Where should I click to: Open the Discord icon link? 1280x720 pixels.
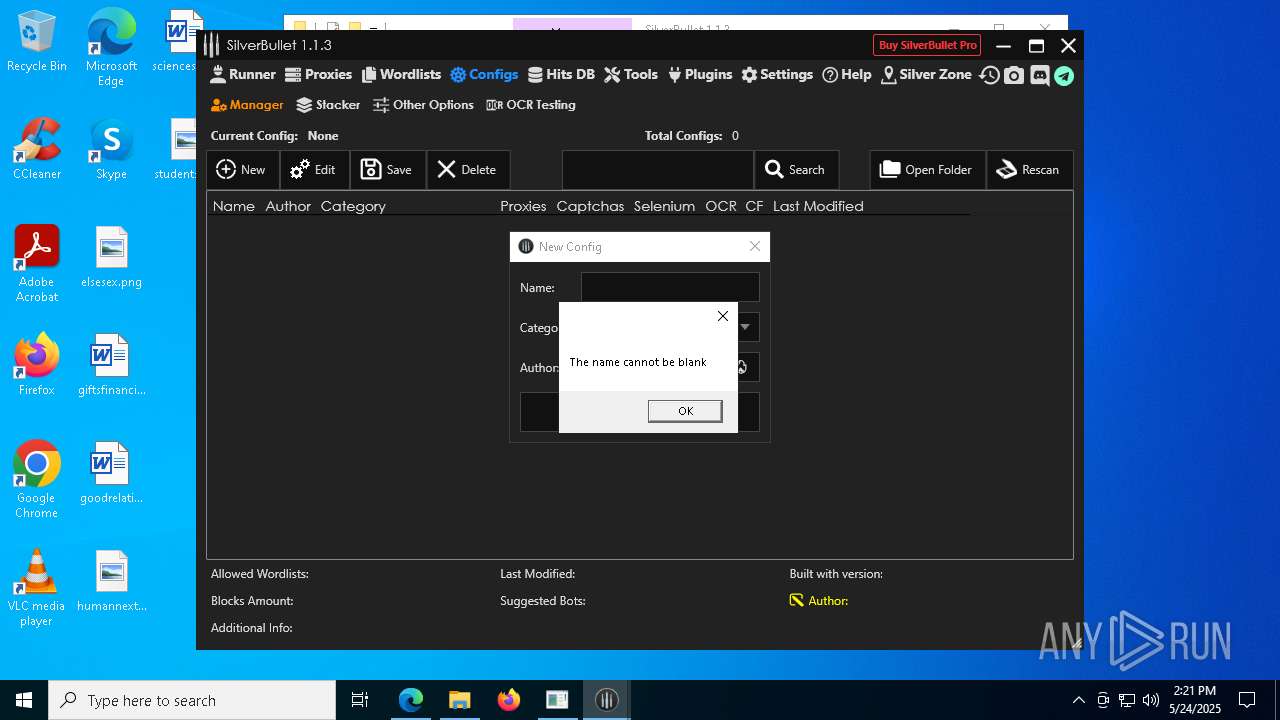point(1039,75)
